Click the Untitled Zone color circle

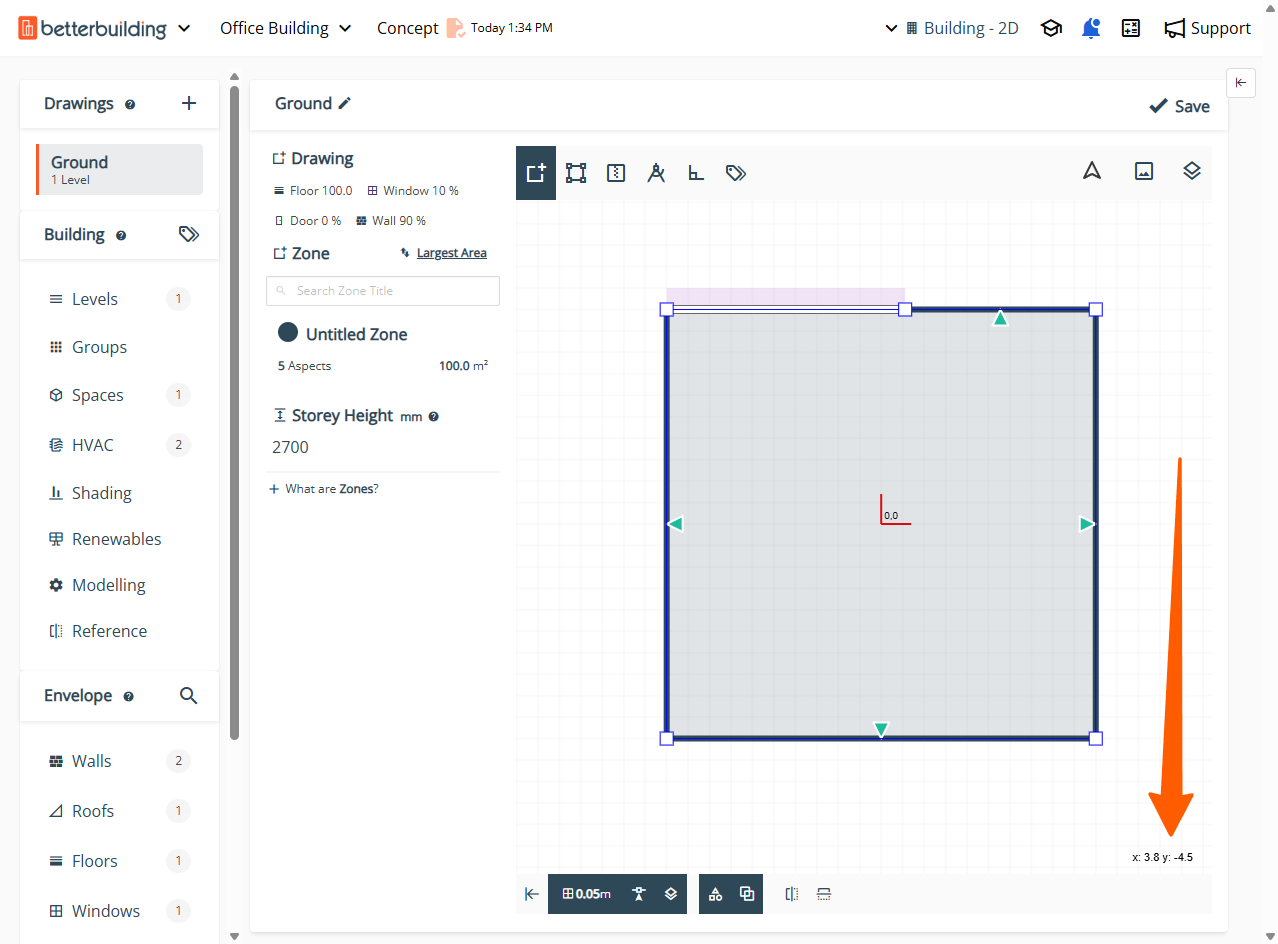click(x=288, y=333)
